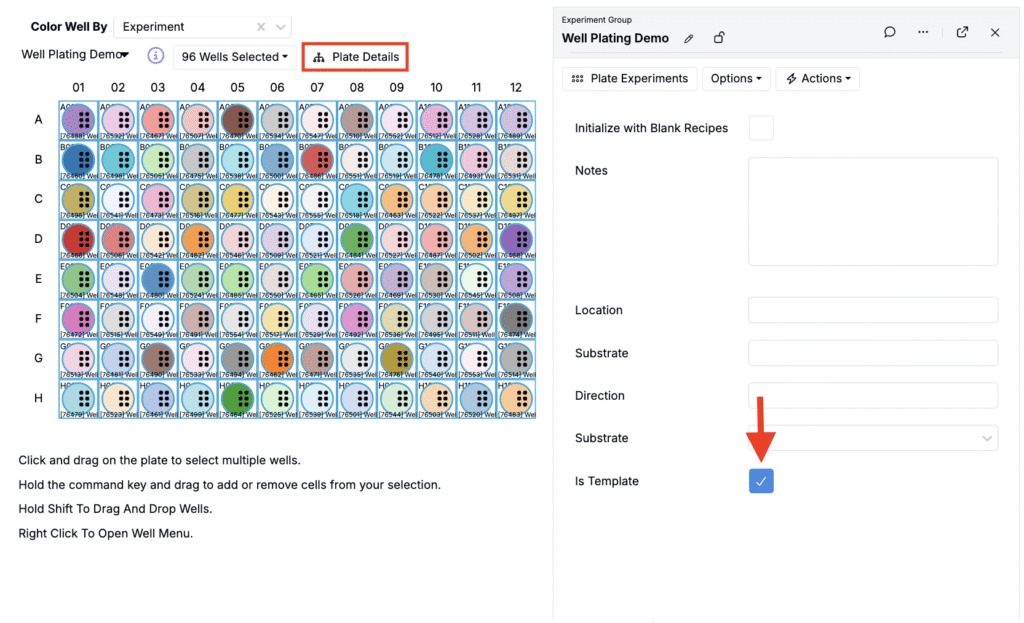Click the info icon beside Well Plating Demo
1024x623 pixels.
coord(156,56)
